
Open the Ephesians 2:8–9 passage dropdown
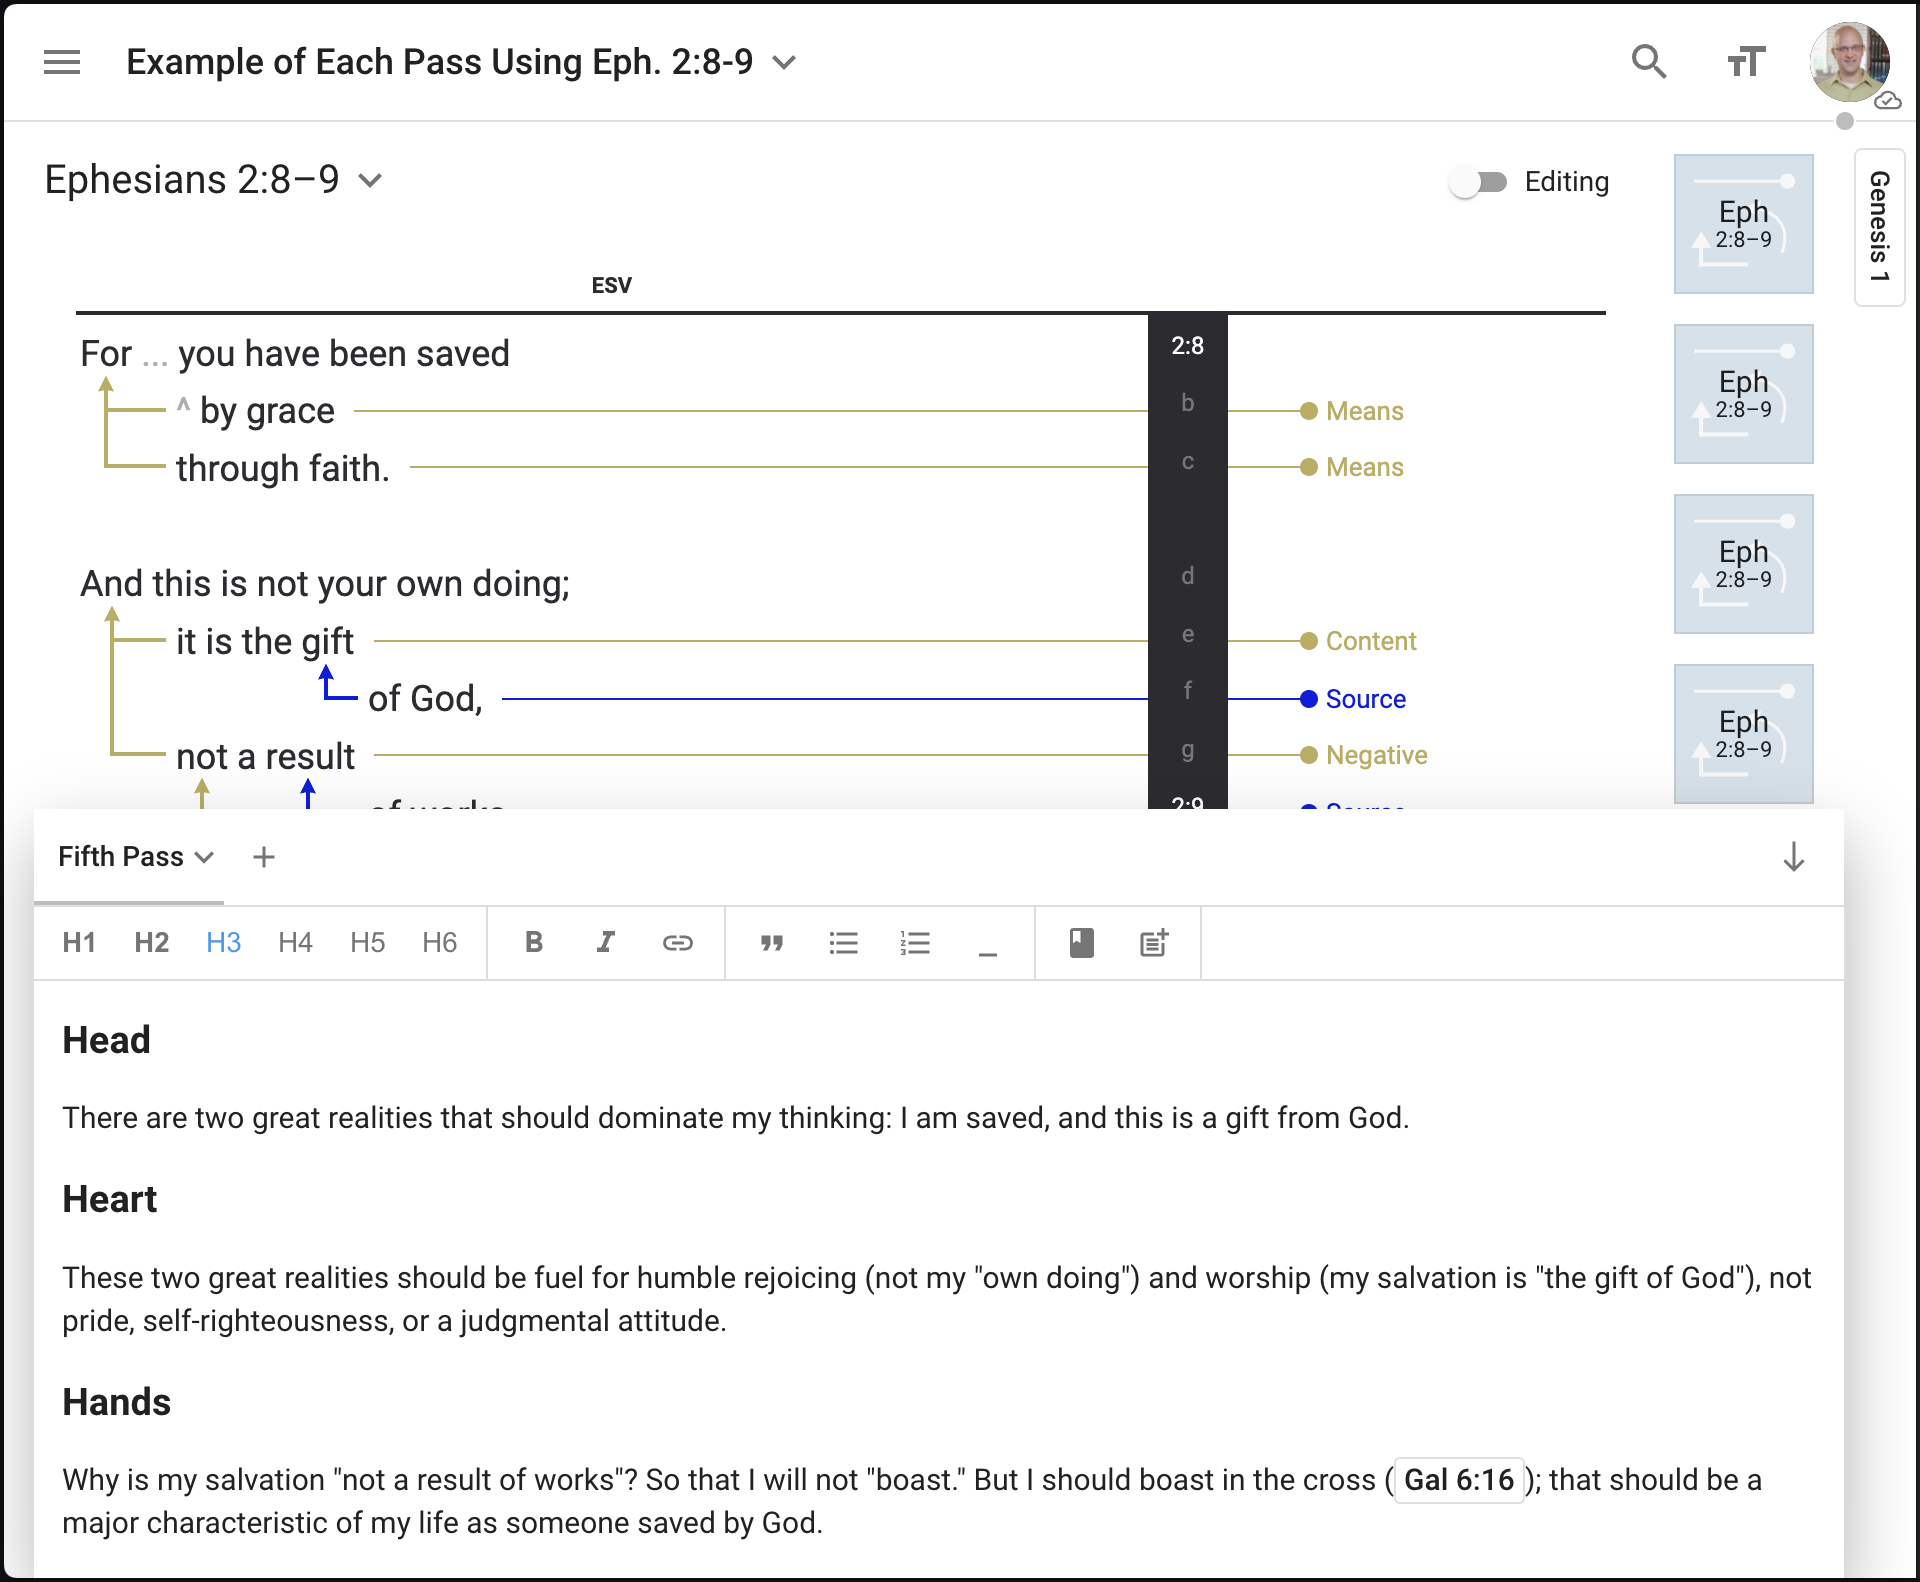point(371,181)
